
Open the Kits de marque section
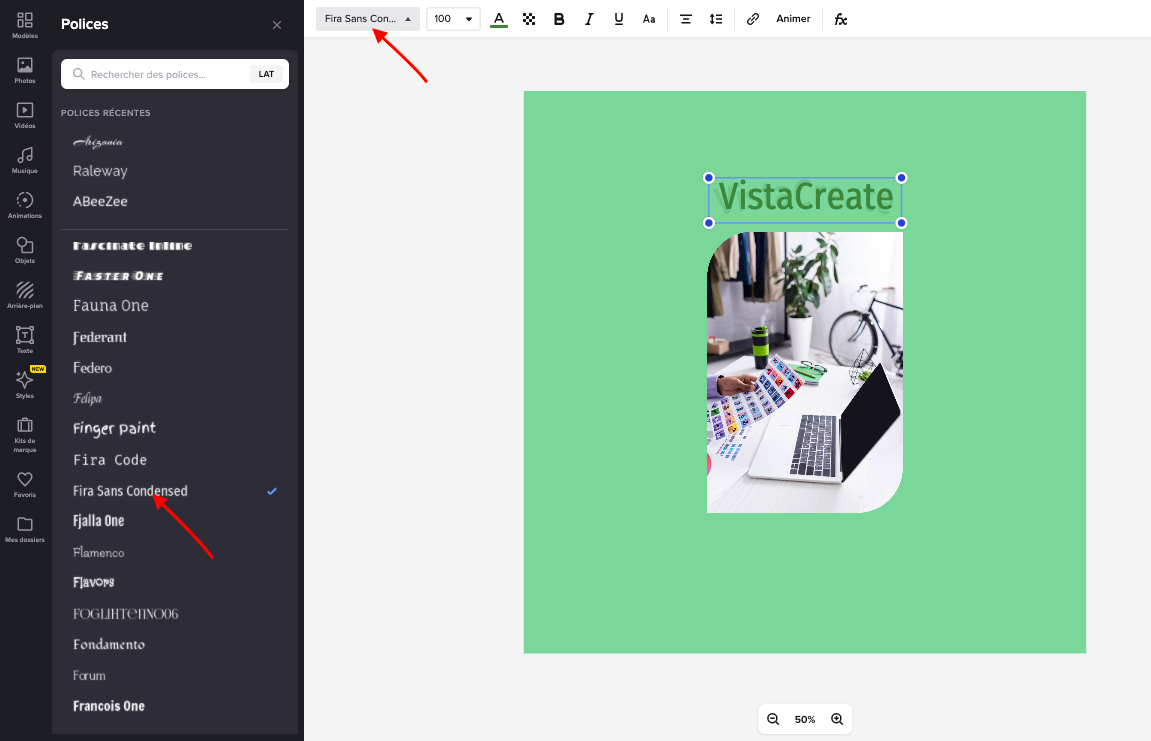pos(25,435)
